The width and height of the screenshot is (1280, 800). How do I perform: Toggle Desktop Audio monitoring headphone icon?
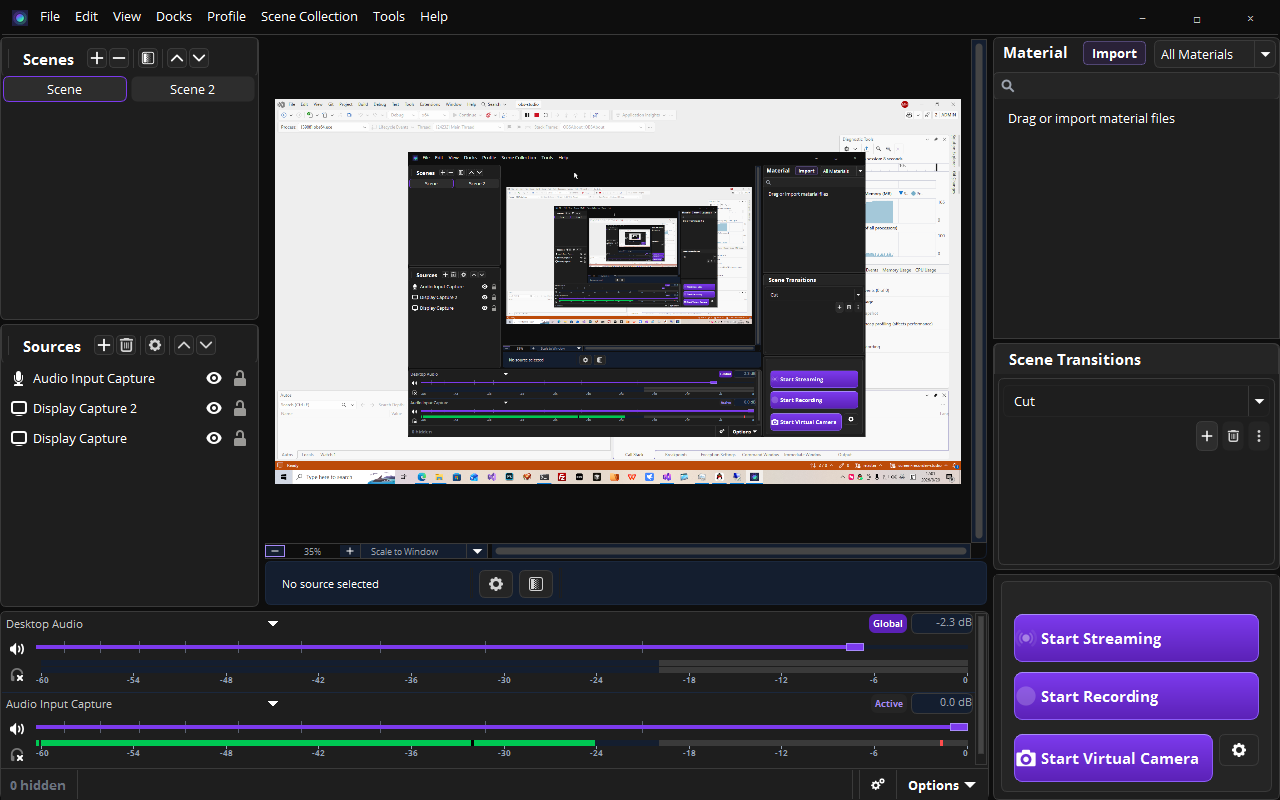[16, 675]
